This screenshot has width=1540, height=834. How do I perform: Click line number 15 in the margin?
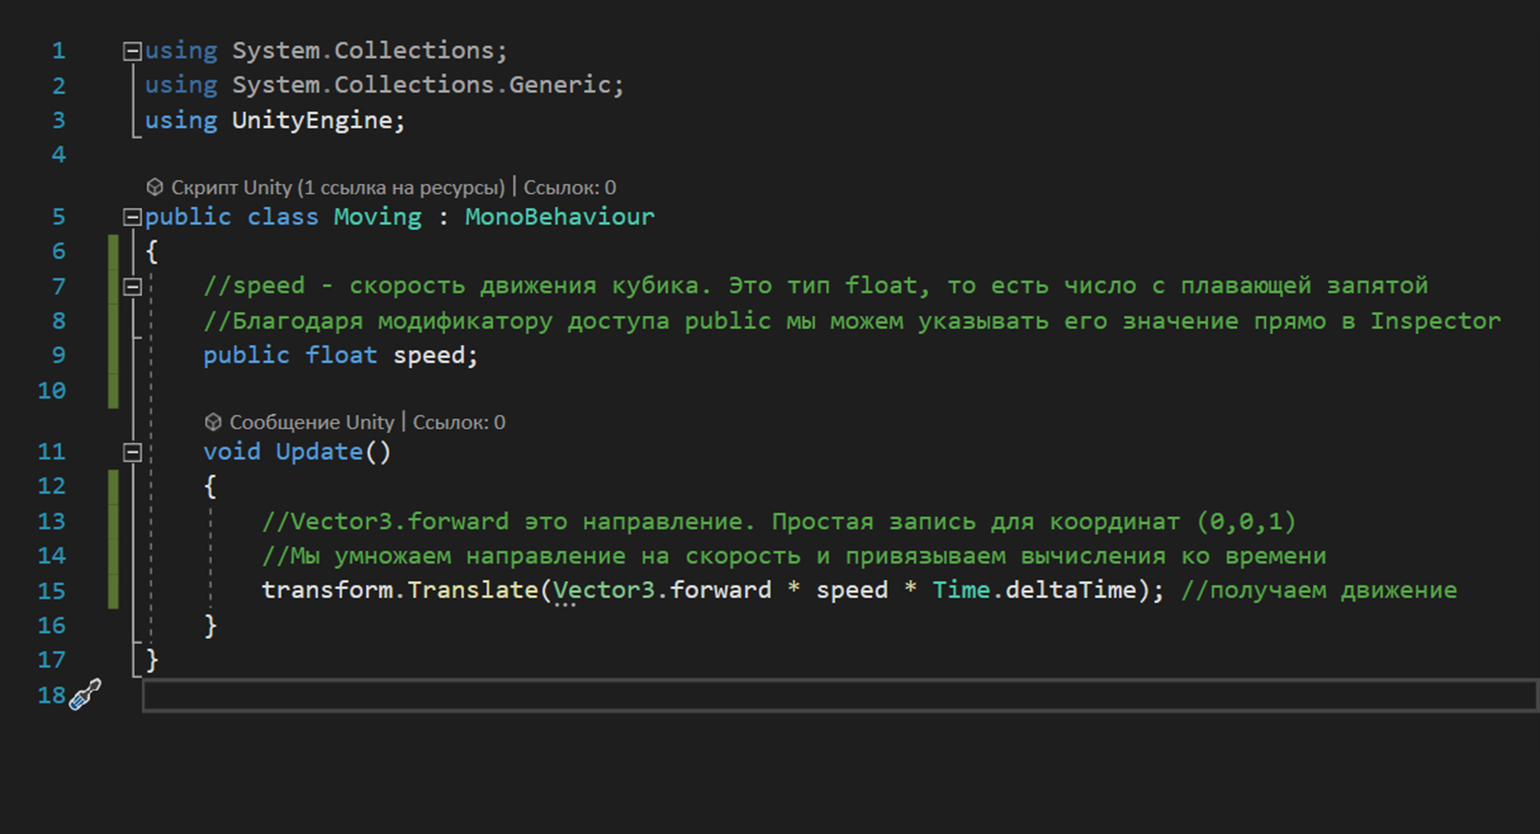[51, 590]
